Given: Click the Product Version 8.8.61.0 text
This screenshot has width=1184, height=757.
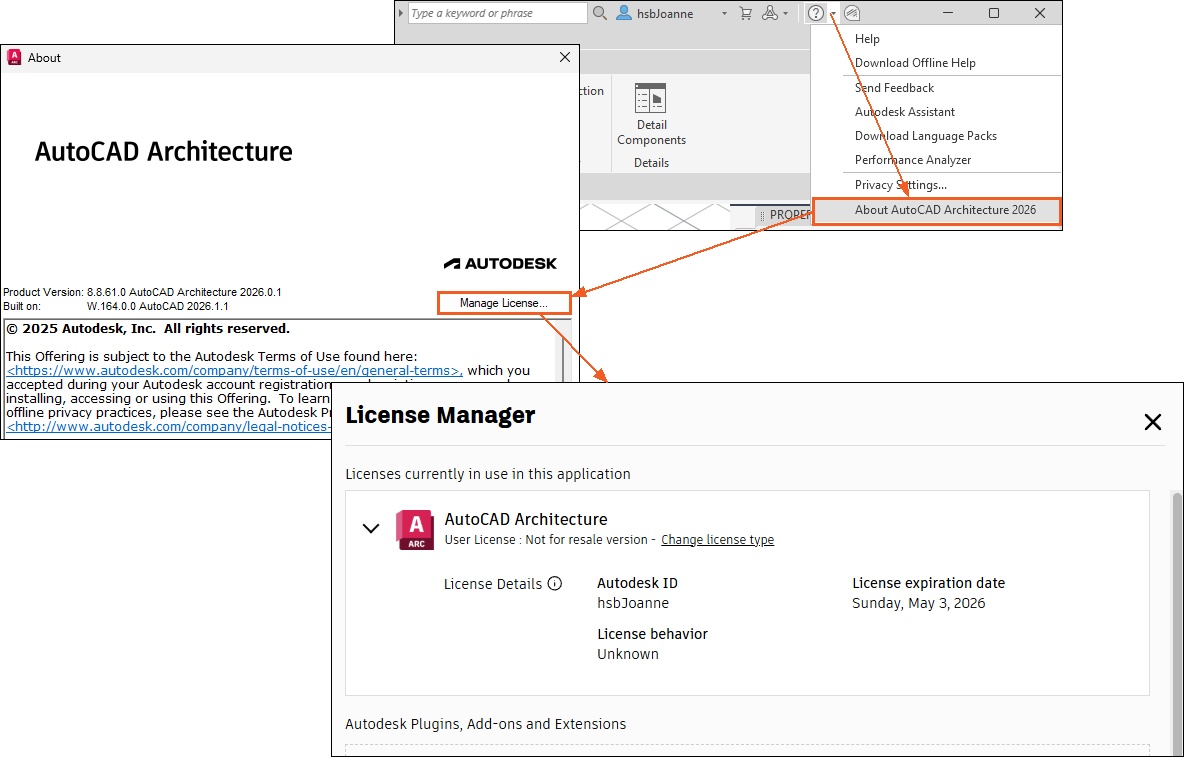Looking at the screenshot, I should [x=142, y=292].
